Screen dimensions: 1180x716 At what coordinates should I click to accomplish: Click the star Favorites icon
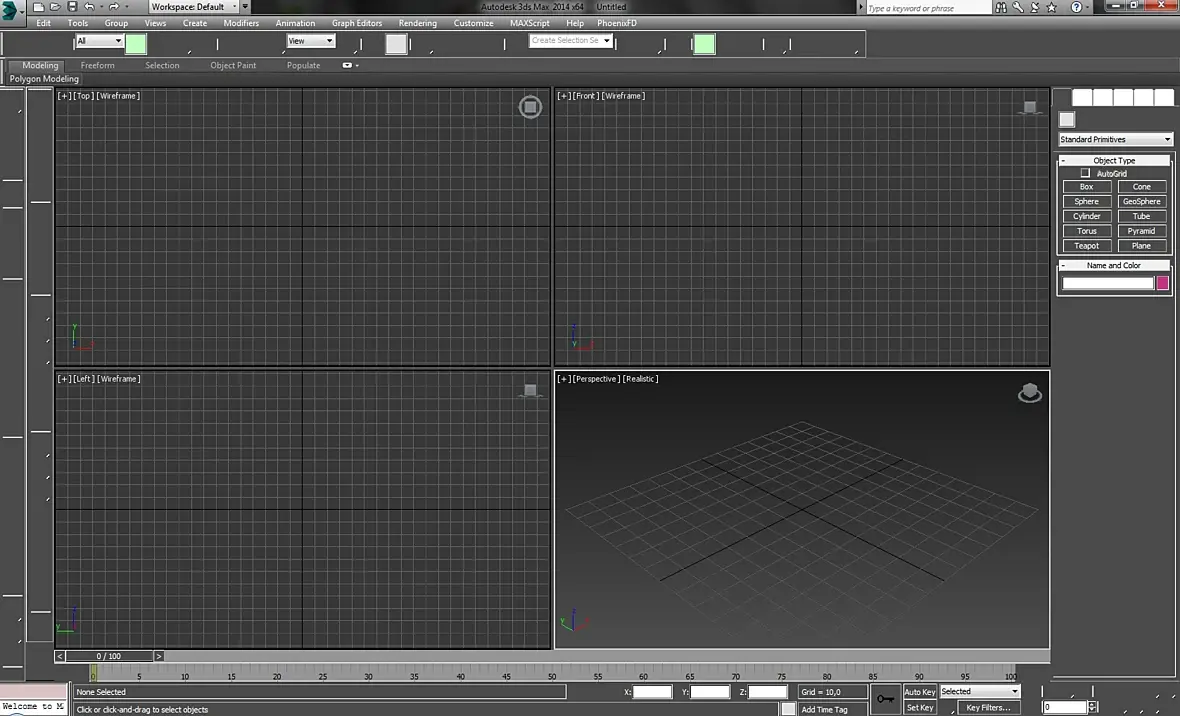click(1052, 7)
